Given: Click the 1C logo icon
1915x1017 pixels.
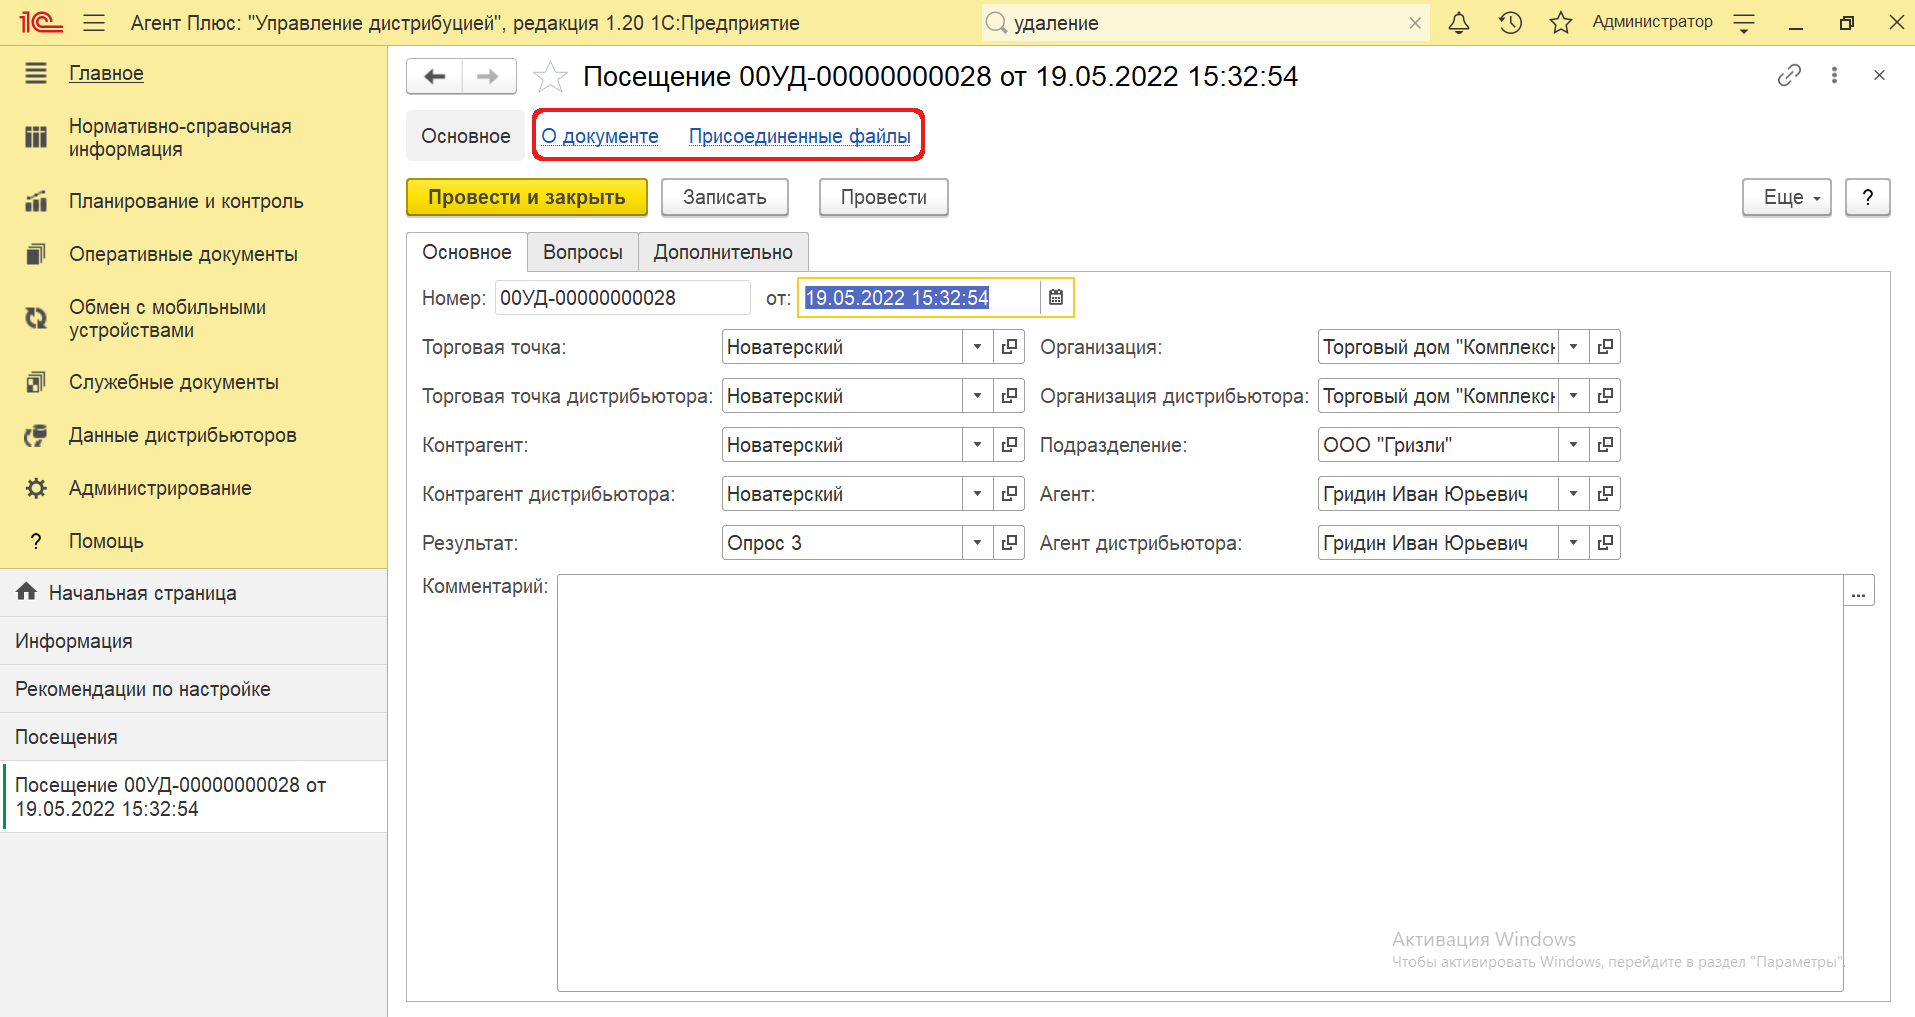Looking at the screenshot, I should click(40, 22).
